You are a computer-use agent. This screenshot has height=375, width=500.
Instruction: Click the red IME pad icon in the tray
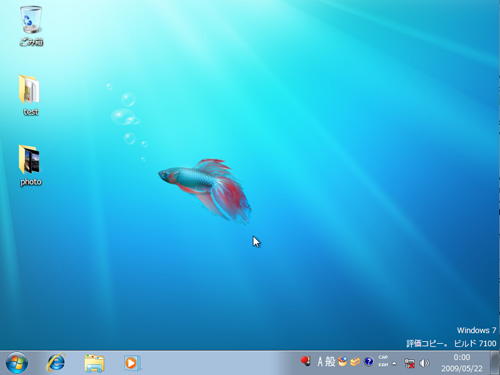click(306, 361)
